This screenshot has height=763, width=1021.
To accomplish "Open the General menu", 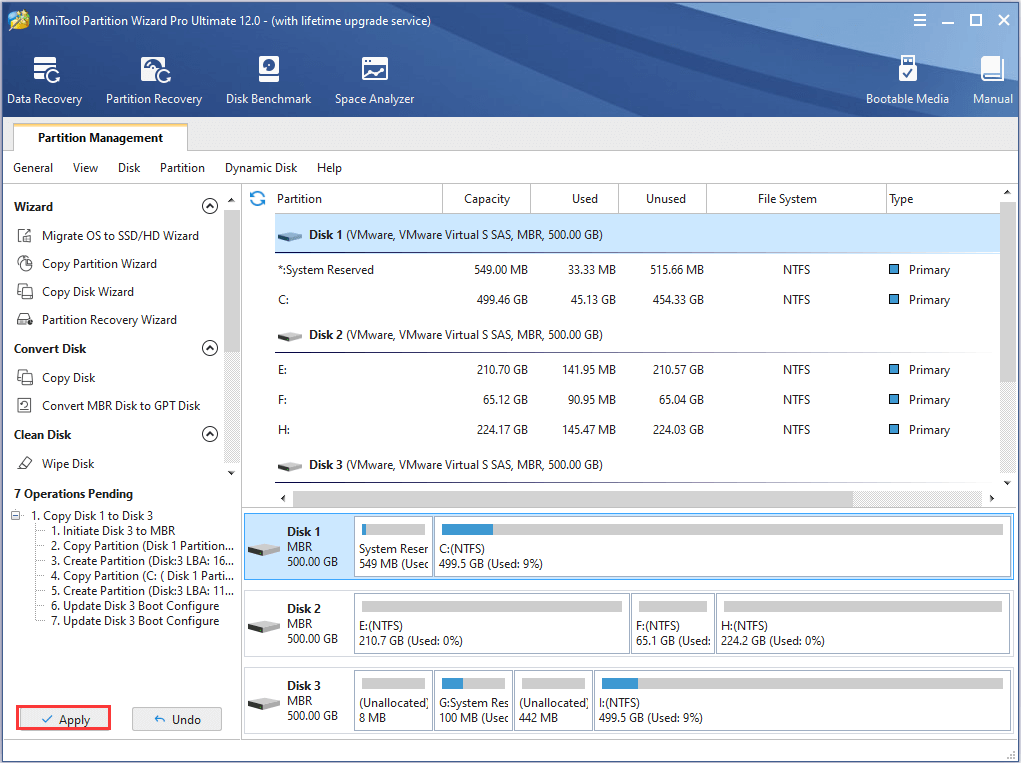I will click(33, 168).
